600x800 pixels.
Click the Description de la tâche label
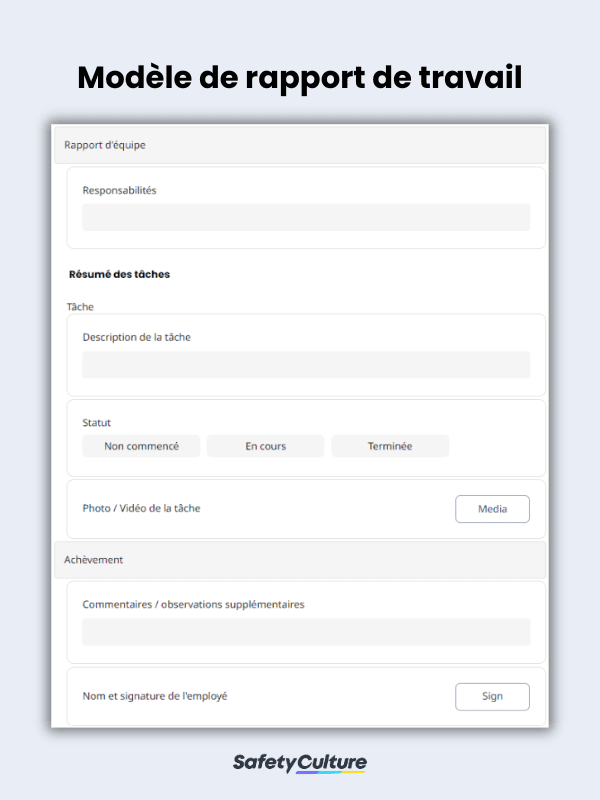[x=137, y=337]
